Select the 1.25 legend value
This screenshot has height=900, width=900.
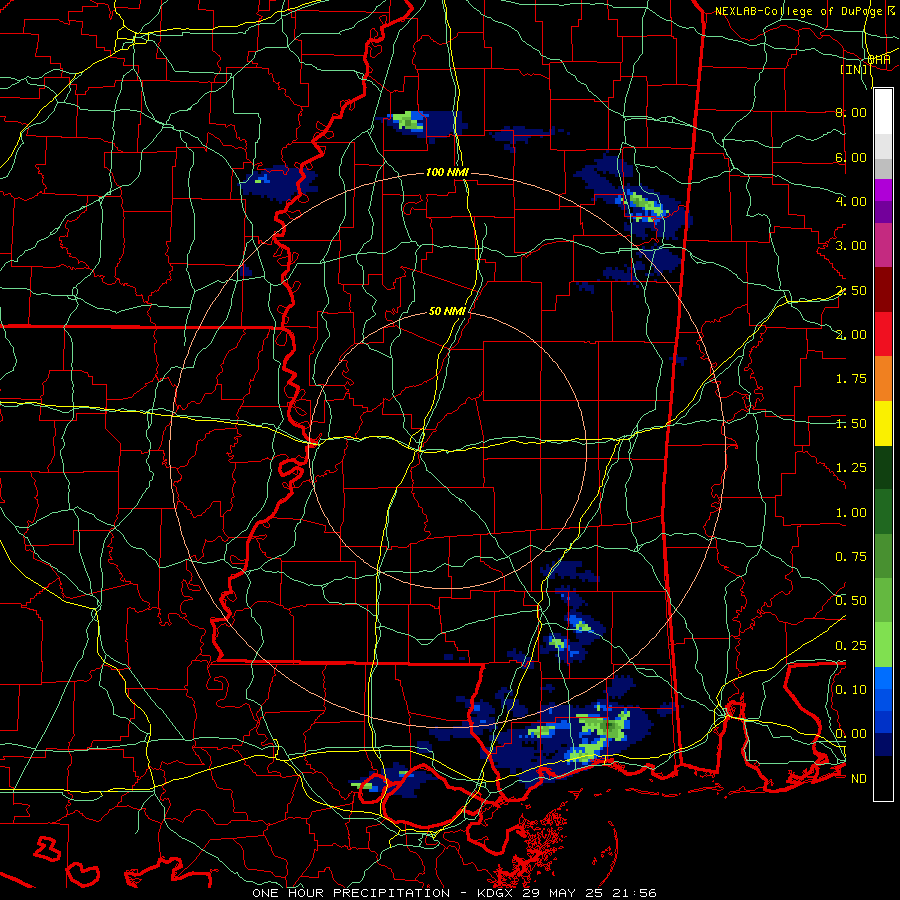[851, 468]
